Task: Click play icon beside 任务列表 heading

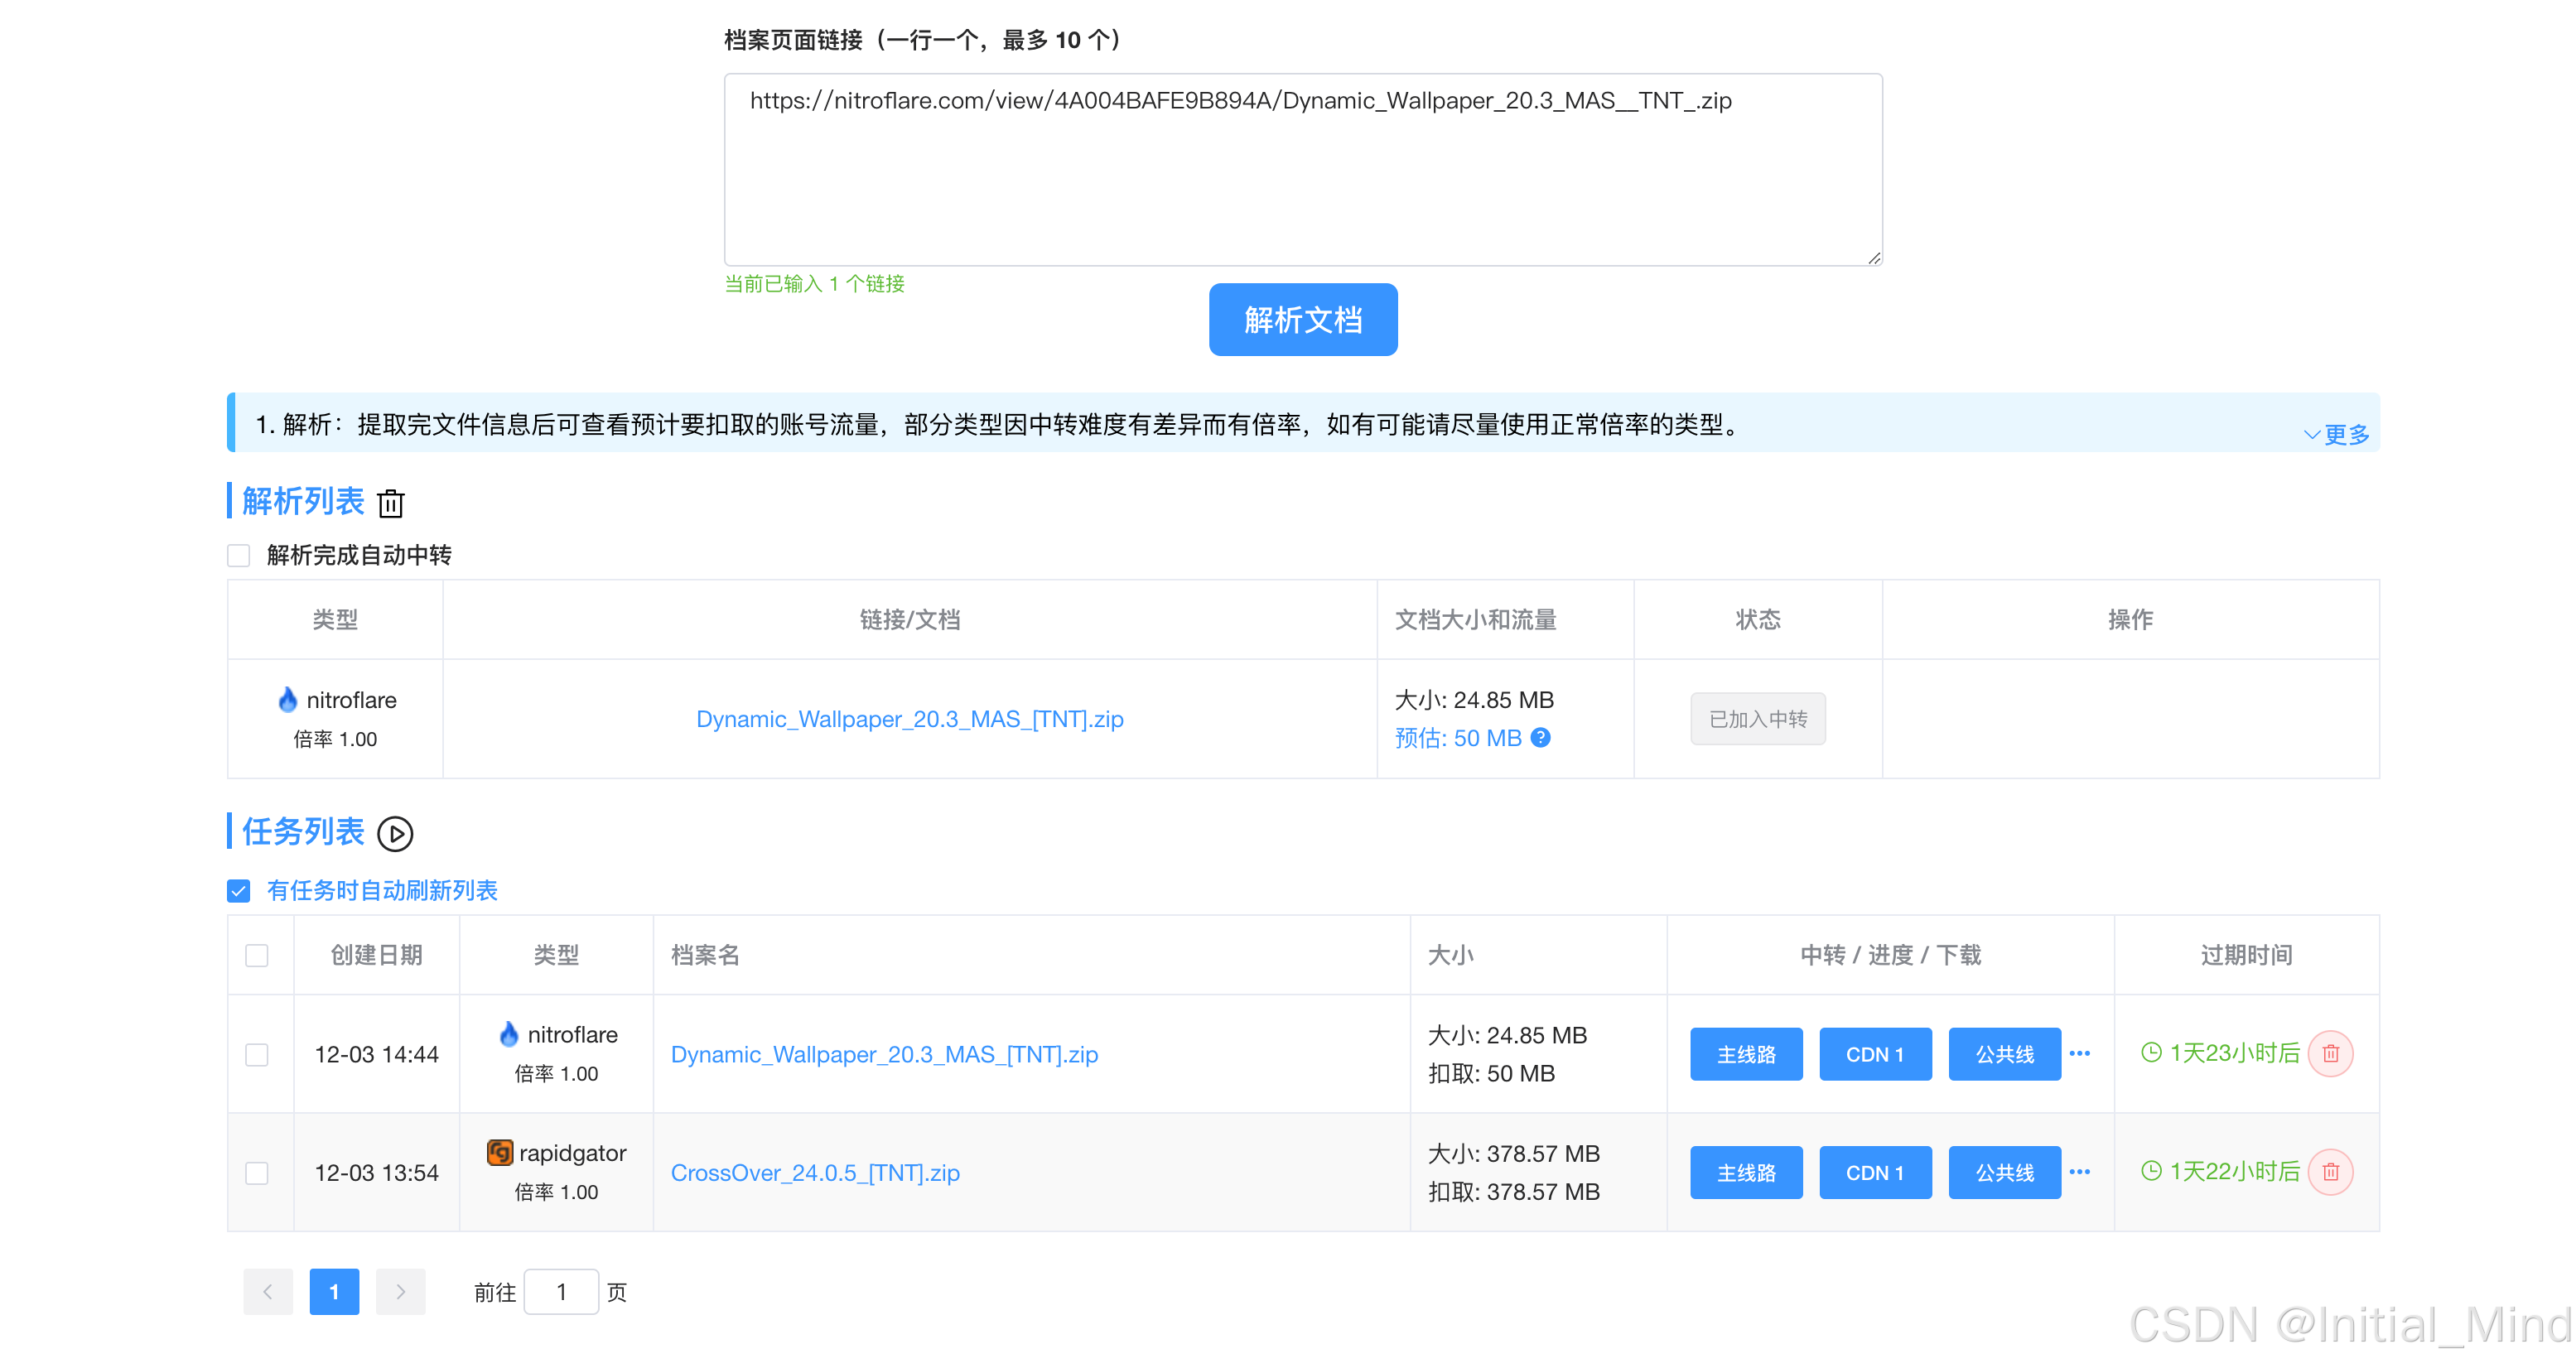Action: (395, 833)
